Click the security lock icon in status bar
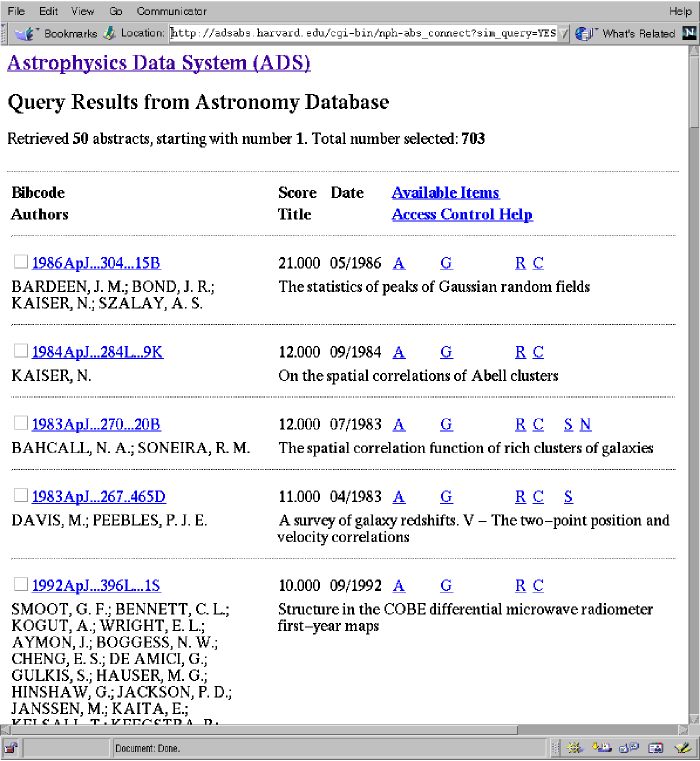This screenshot has width=700, height=761. pyautogui.click(x=11, y=748)
